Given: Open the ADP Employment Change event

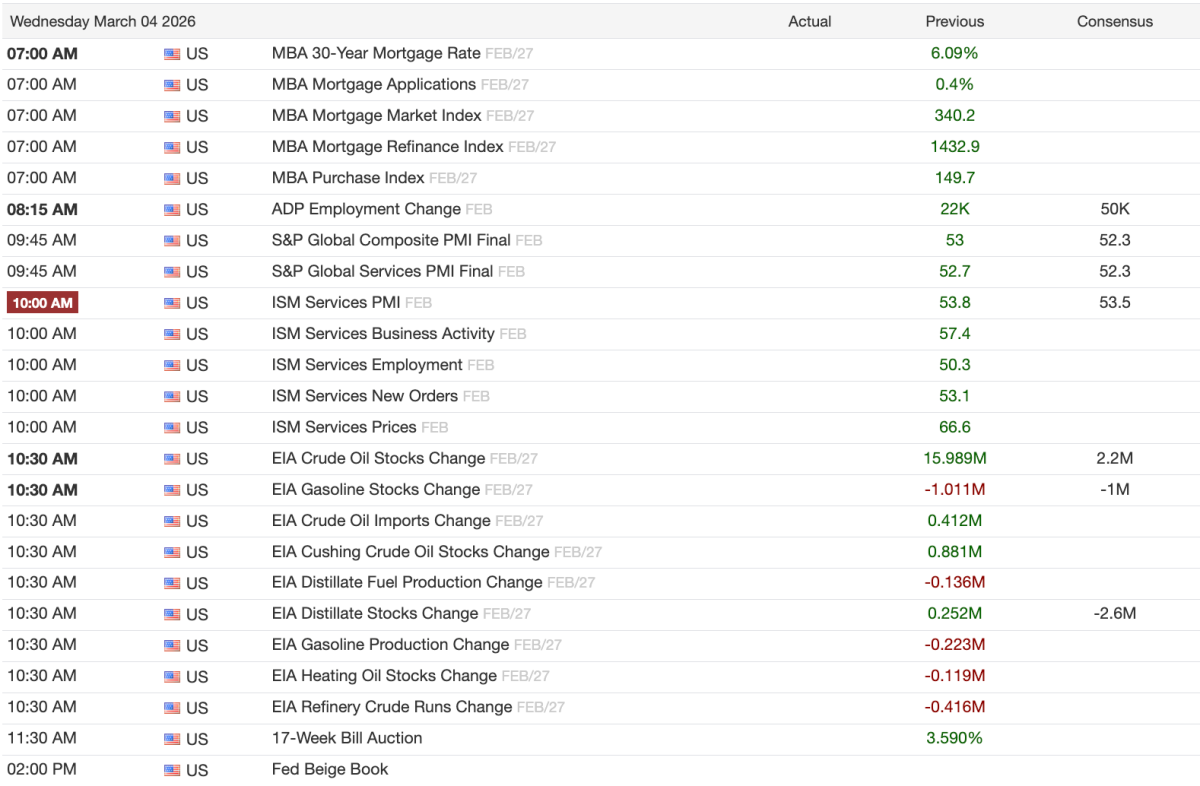Looking at the screenshot, I should tap(366, 209).
